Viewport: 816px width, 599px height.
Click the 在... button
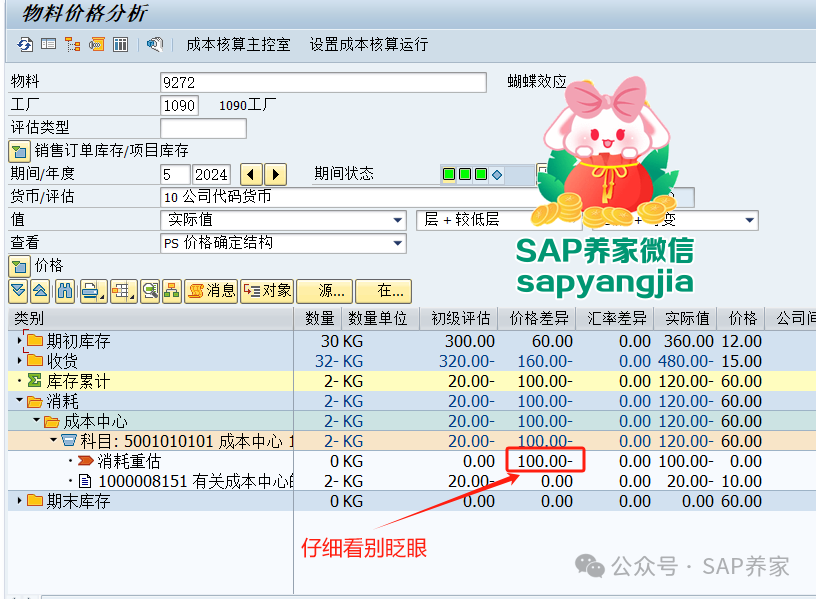pyautogui.click(x=384, y=291)
